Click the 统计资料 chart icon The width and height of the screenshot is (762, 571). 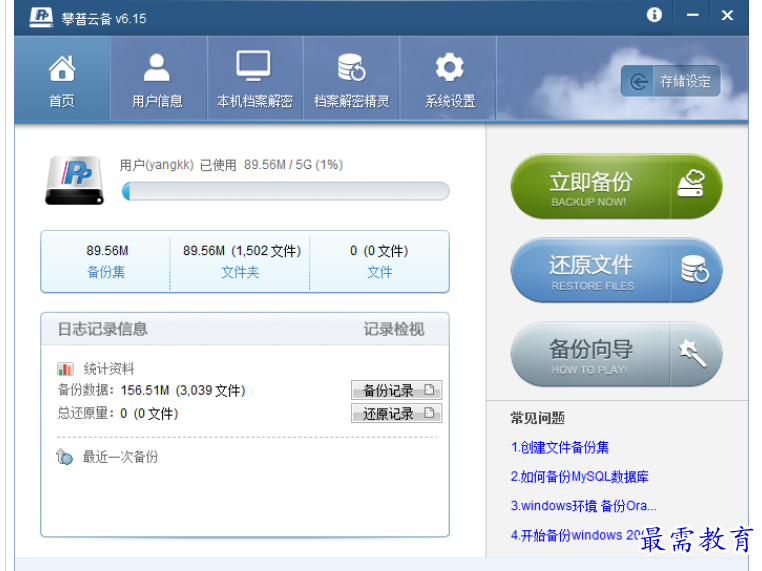click(65, 369)
